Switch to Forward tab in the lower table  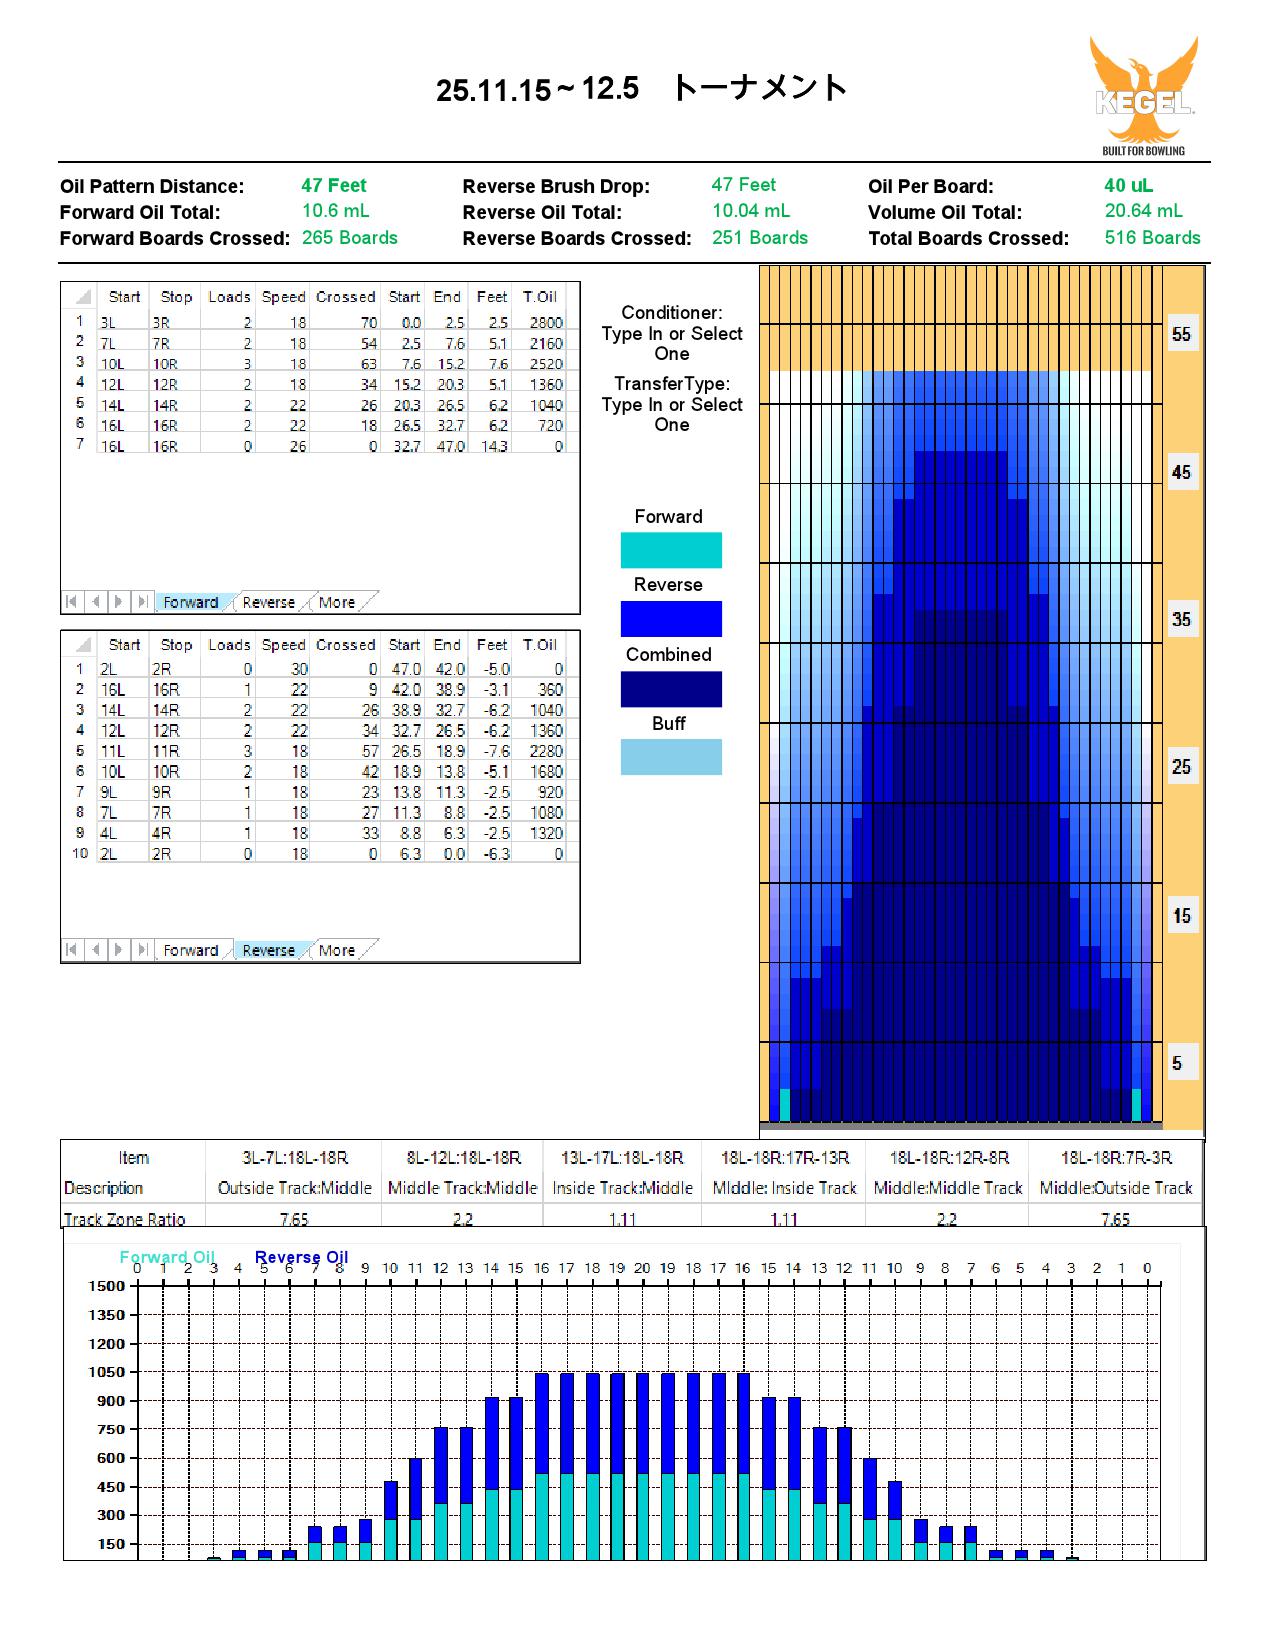pos(190,951)
